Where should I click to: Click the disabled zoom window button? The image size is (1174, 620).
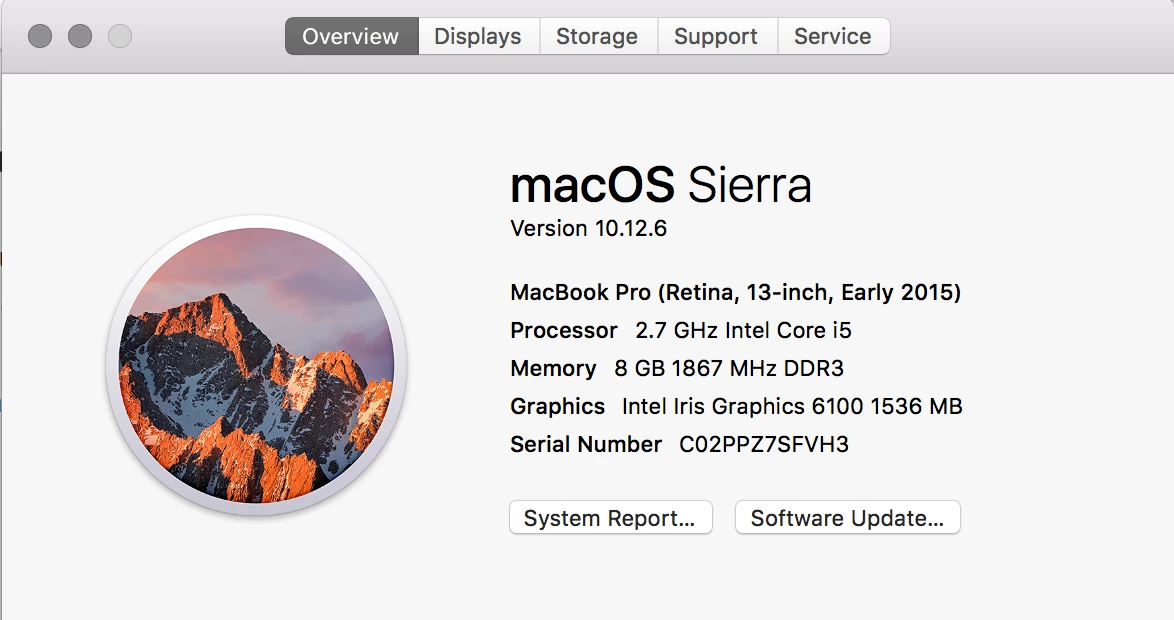(x=120, y=36)
